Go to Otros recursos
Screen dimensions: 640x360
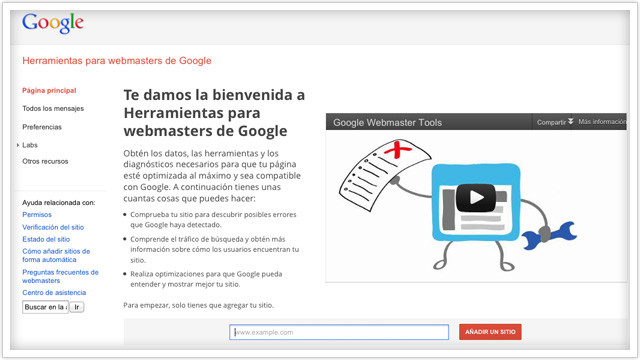45,161
